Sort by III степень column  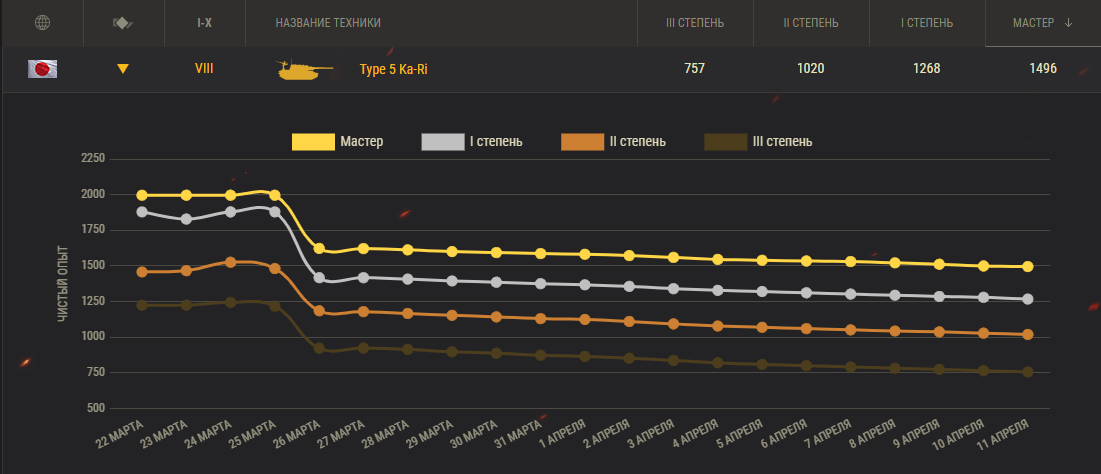[x=694, y=23]
